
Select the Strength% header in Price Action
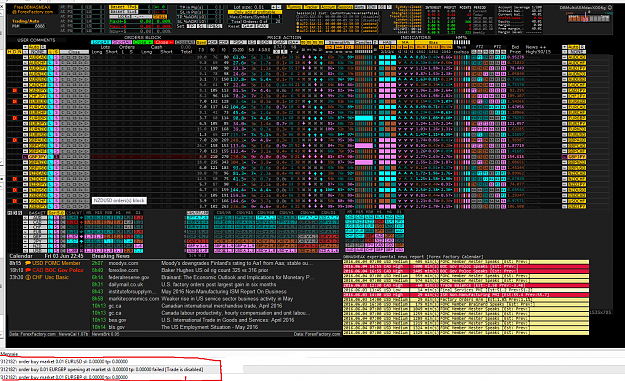tap(339, 42)
